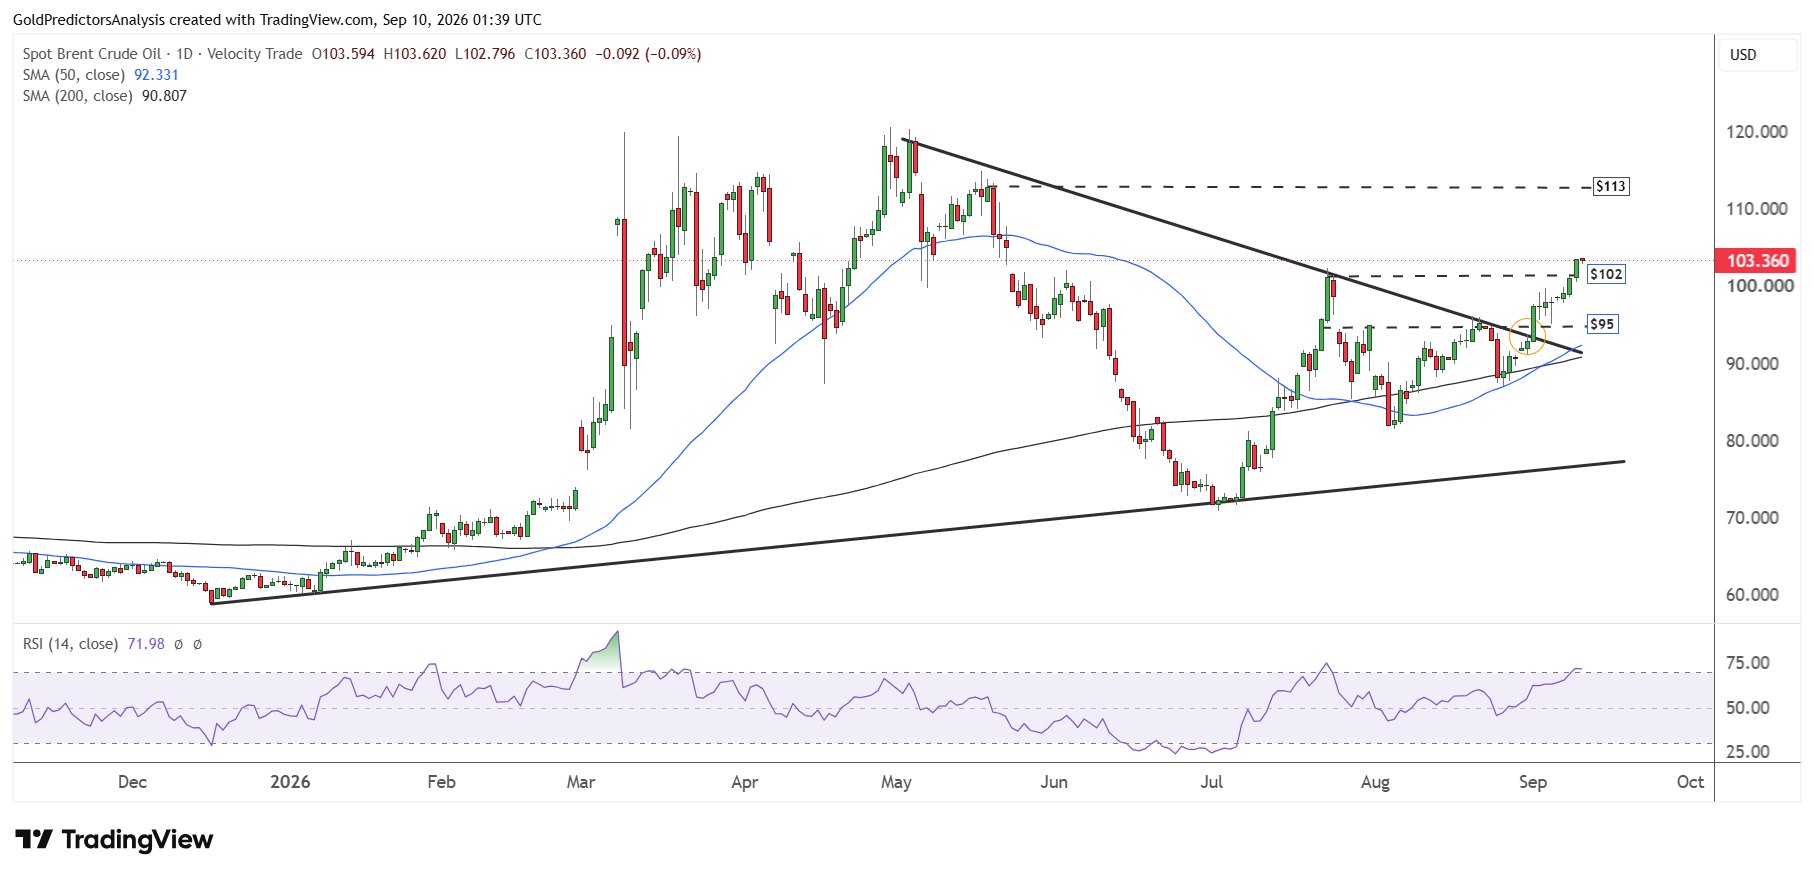1814x877 pixels.
Task: Select the RSI value 71.98
Action: (x=146, y=644)
